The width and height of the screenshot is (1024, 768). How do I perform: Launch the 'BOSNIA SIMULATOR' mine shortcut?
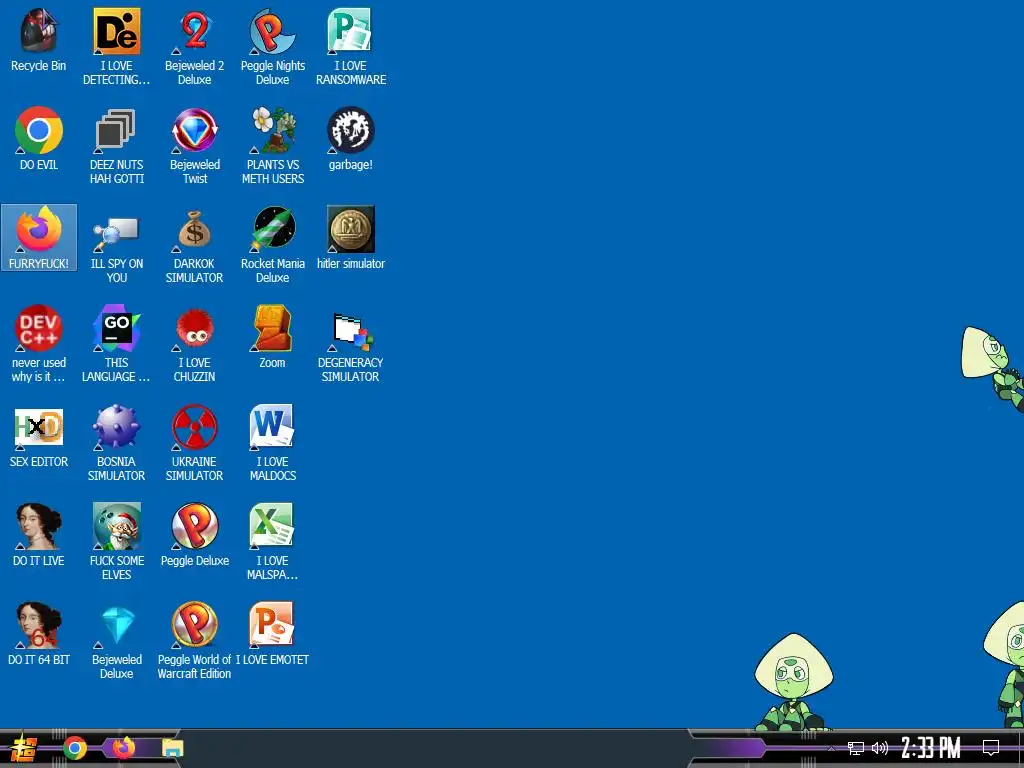[x=116, y=443]
